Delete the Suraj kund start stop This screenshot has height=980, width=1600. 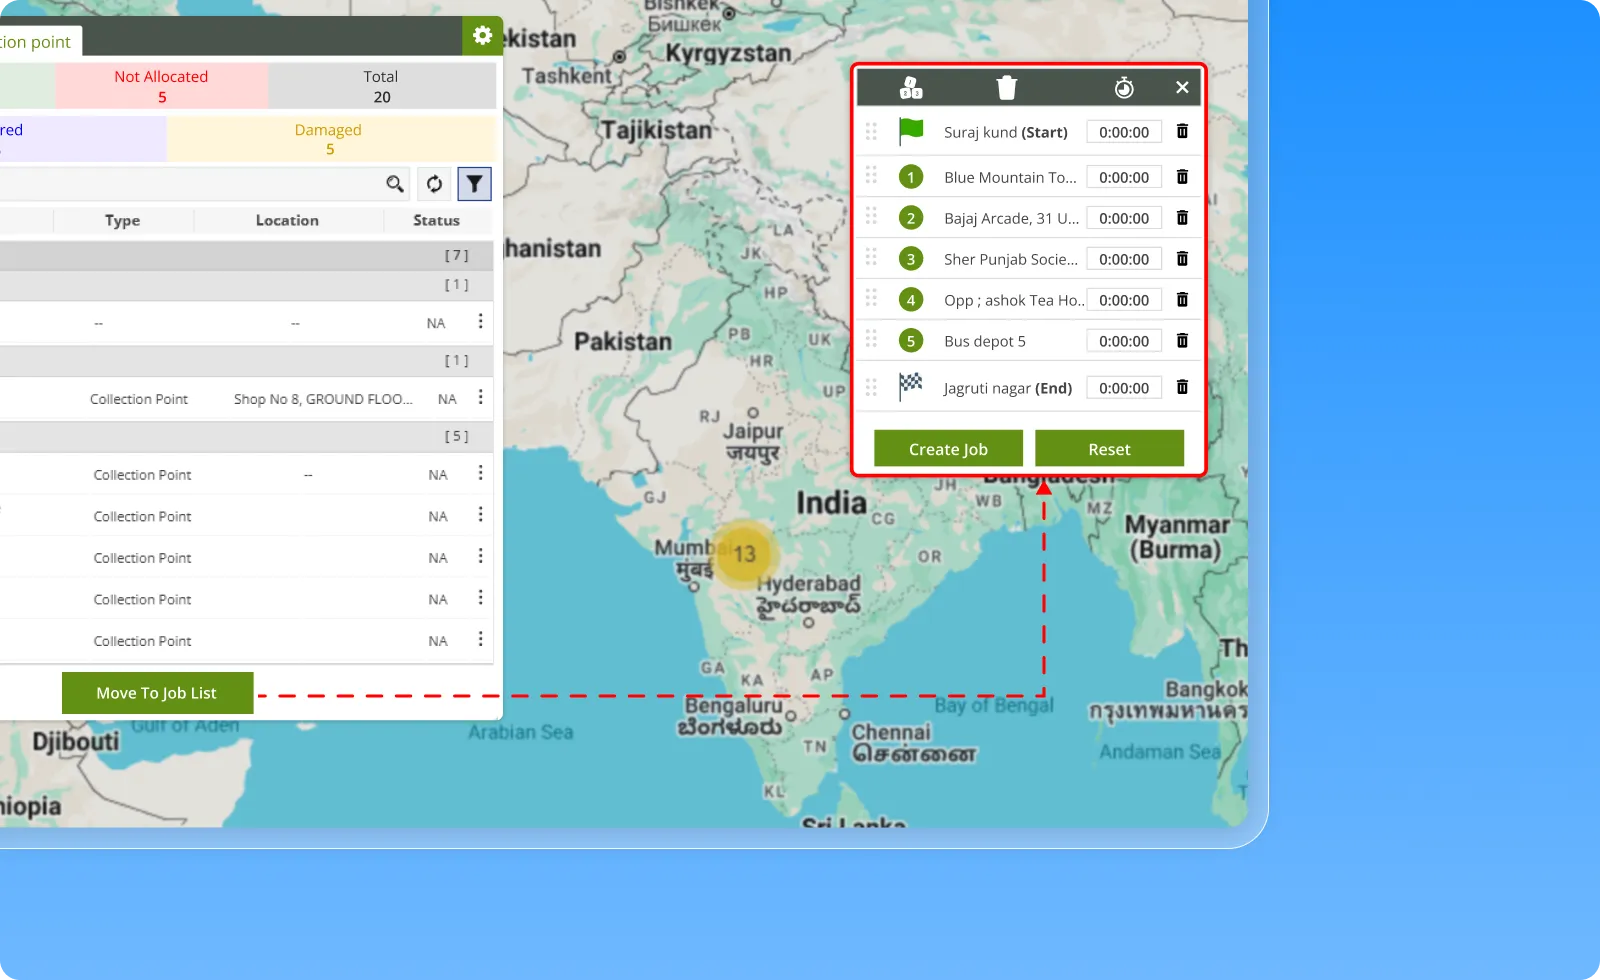pyautogui.click(x=1182, y=132)
